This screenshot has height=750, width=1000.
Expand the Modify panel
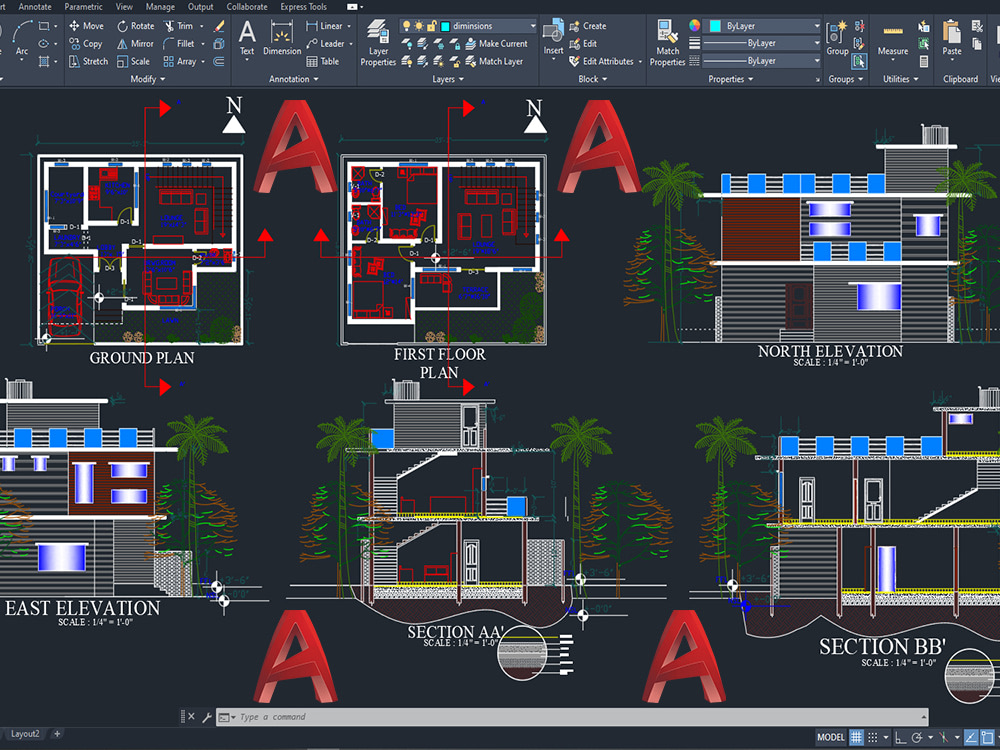click(160, 79)
